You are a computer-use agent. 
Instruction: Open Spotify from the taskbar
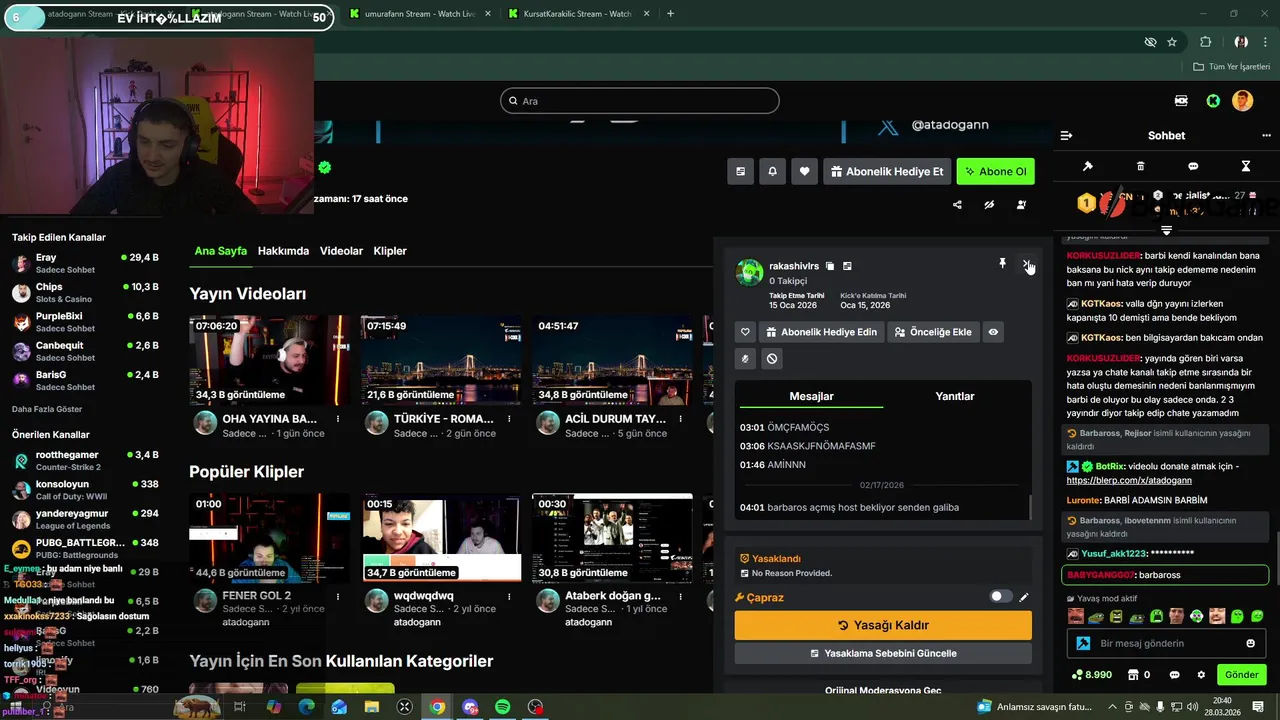pyautogui.click(x=503, y=707)
